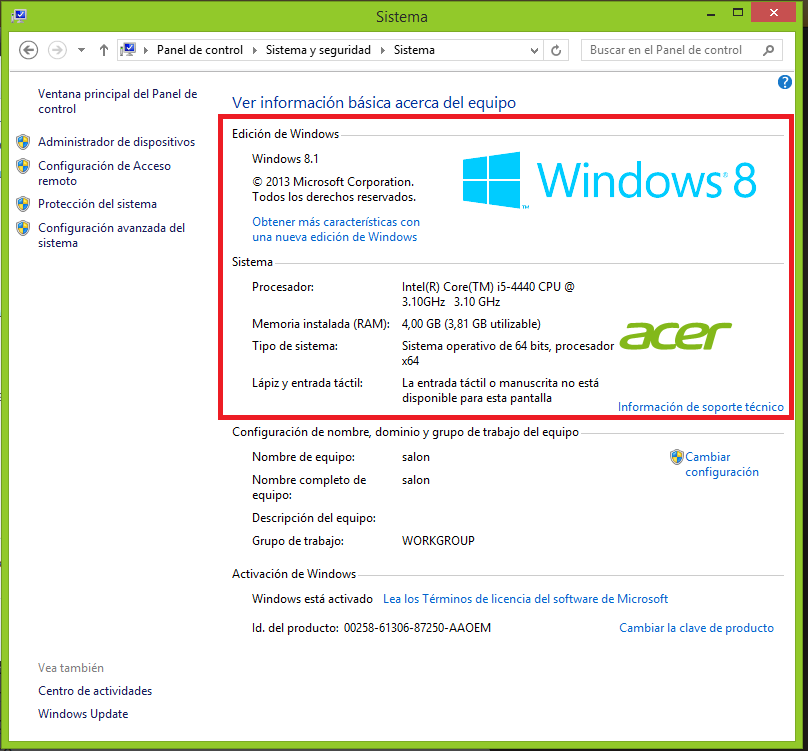
Task: Click the 4,00 GB (3,81 GB utilizable) value
Action: [471, 324]
